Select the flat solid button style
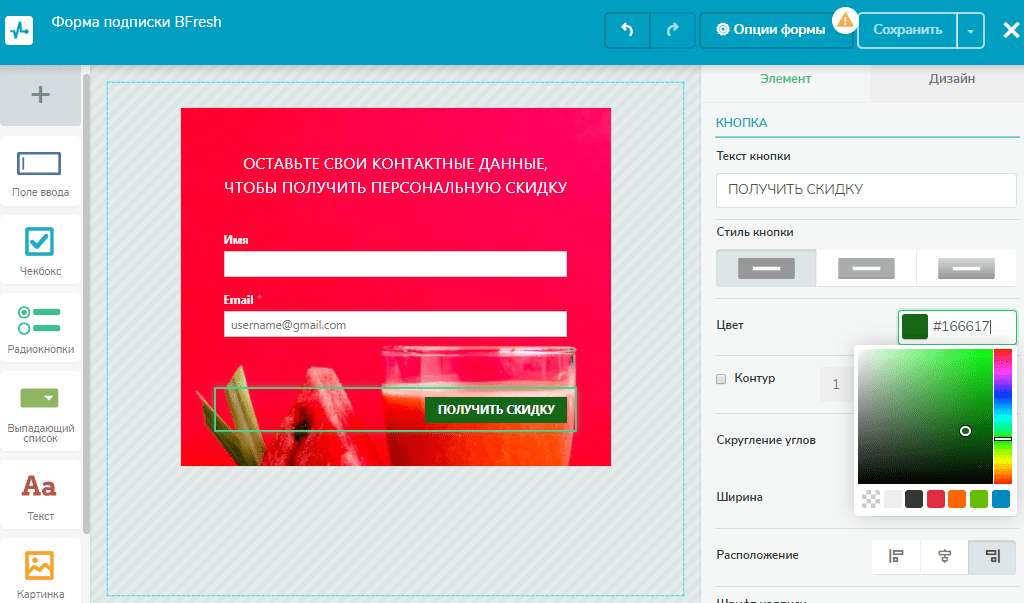This screenshot has height=603, width=1024. [x=766, y=268]
